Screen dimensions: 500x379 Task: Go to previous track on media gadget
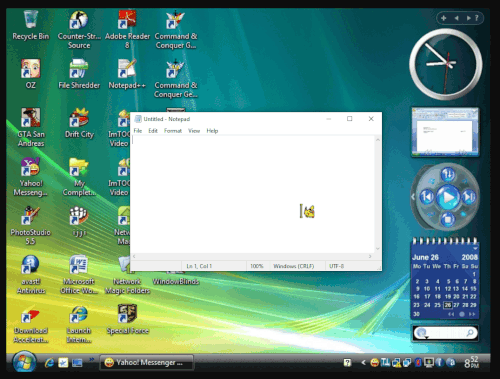[427, 197]
